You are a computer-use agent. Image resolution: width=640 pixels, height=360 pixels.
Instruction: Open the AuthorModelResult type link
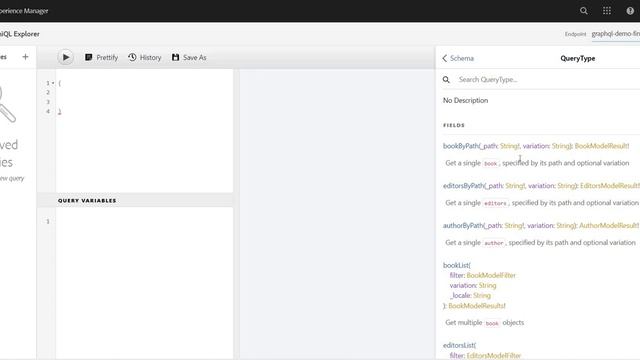pos(609,225)
